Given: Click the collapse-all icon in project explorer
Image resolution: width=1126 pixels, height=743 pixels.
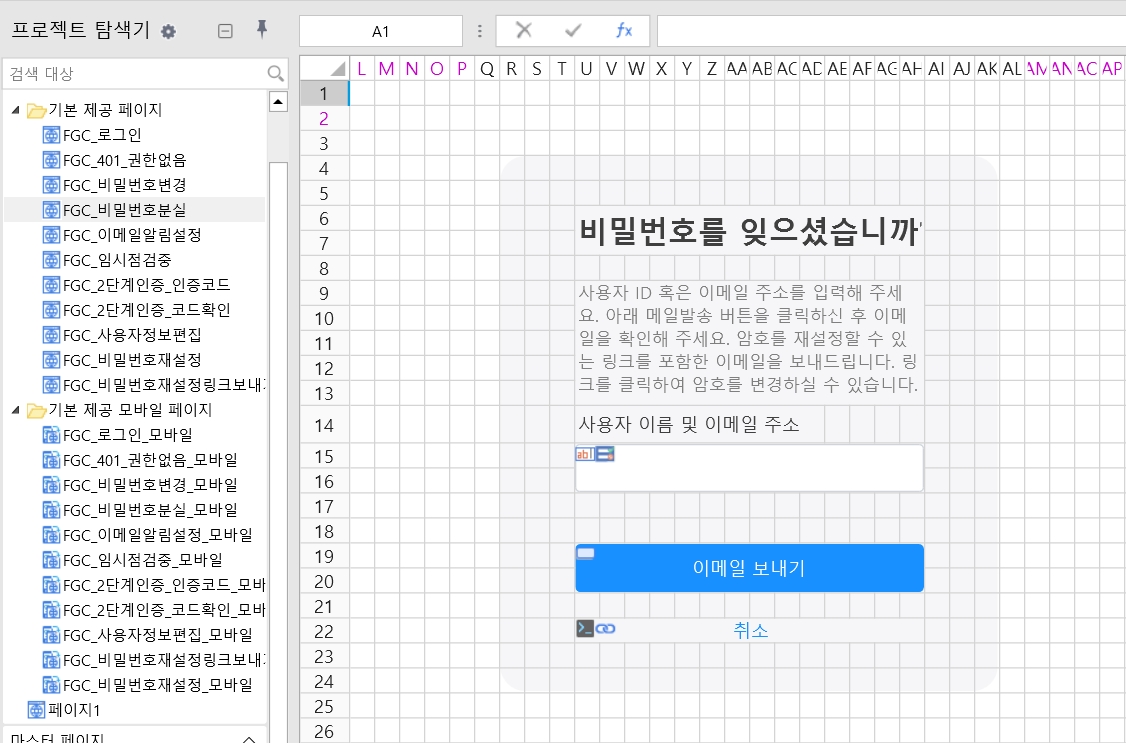Looking at the screenshot, I should (225, 31).
